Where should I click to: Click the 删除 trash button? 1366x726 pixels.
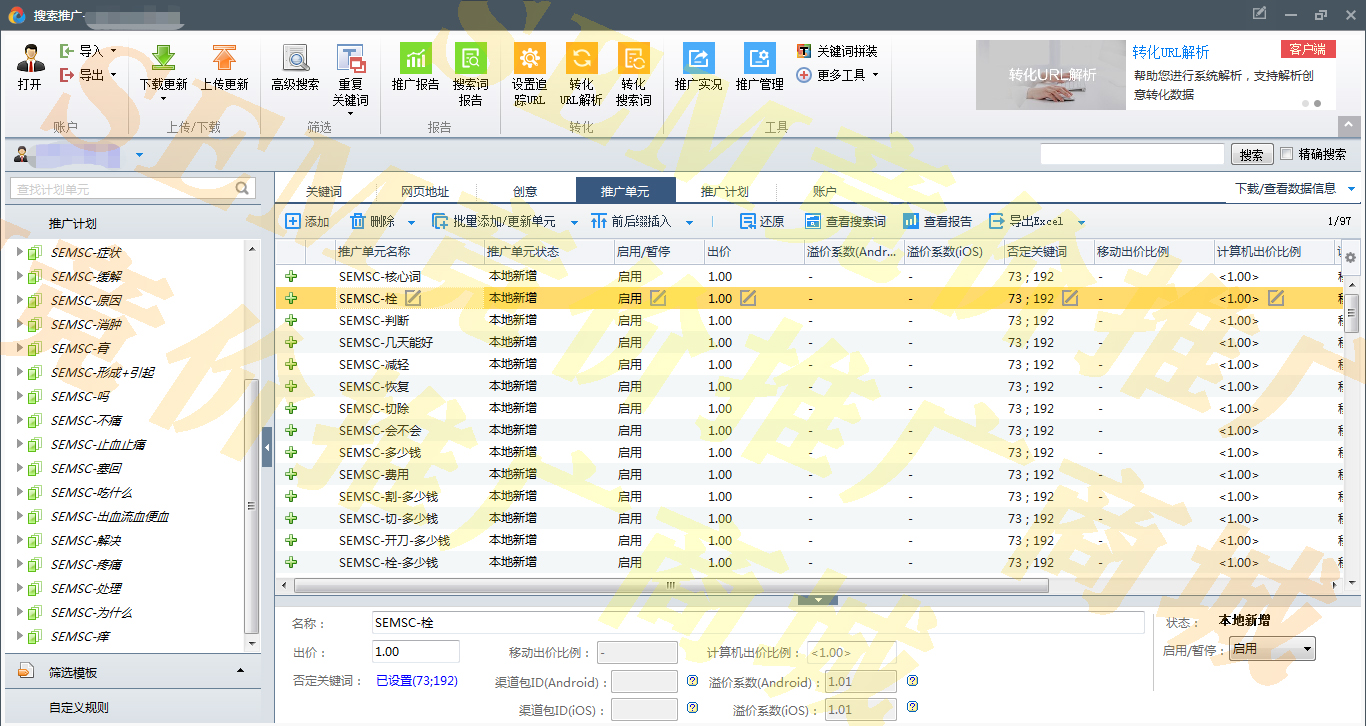[x=372, y=222]
